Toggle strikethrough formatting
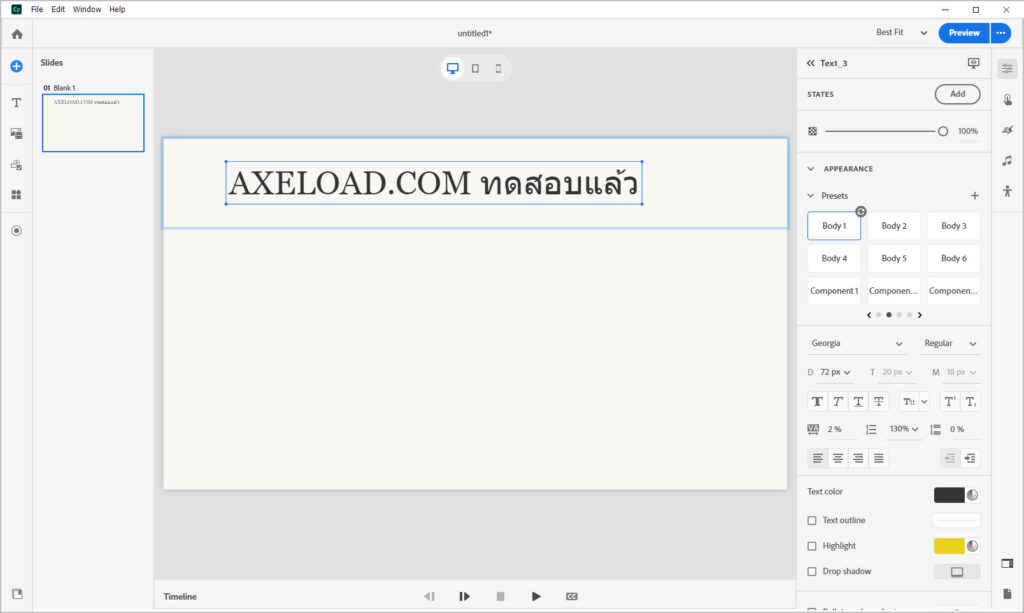This screenshot has width=1024, height=613. click(879, 401)
